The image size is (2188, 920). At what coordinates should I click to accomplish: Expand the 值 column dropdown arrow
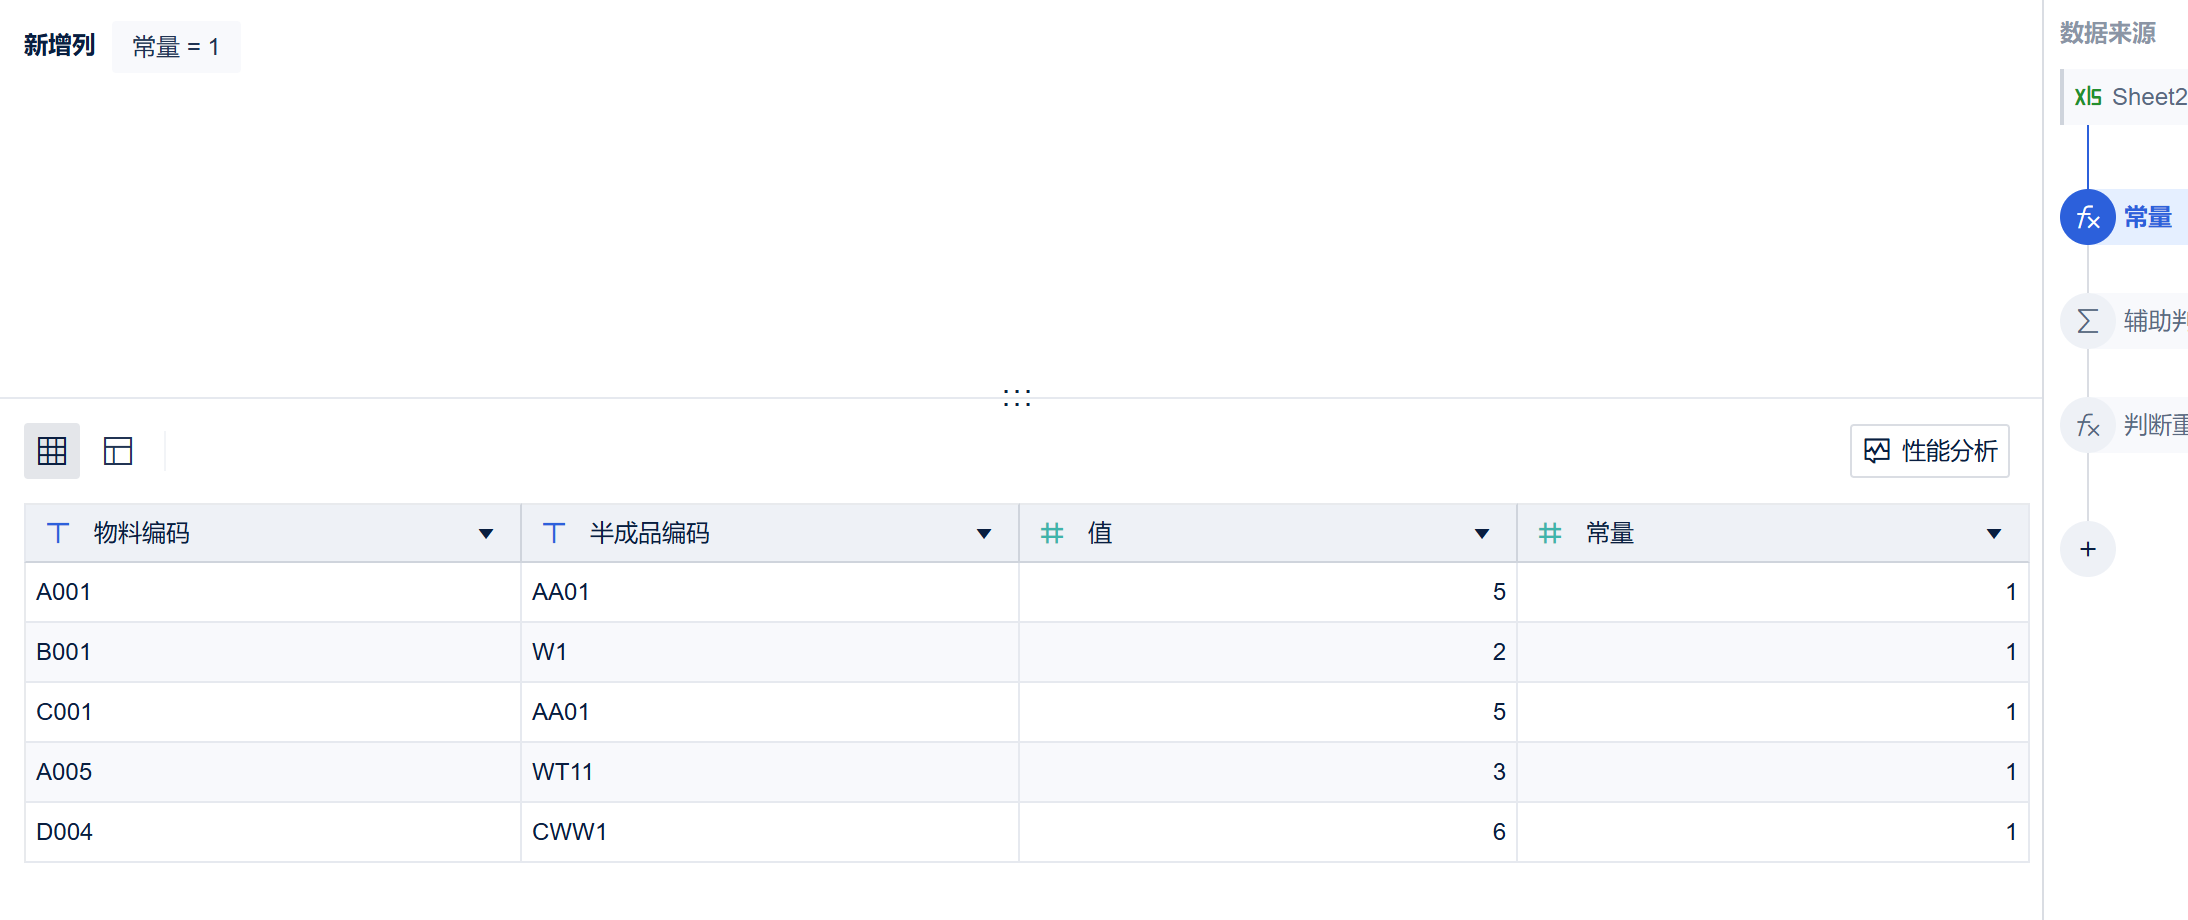[x=1482, y=534]
